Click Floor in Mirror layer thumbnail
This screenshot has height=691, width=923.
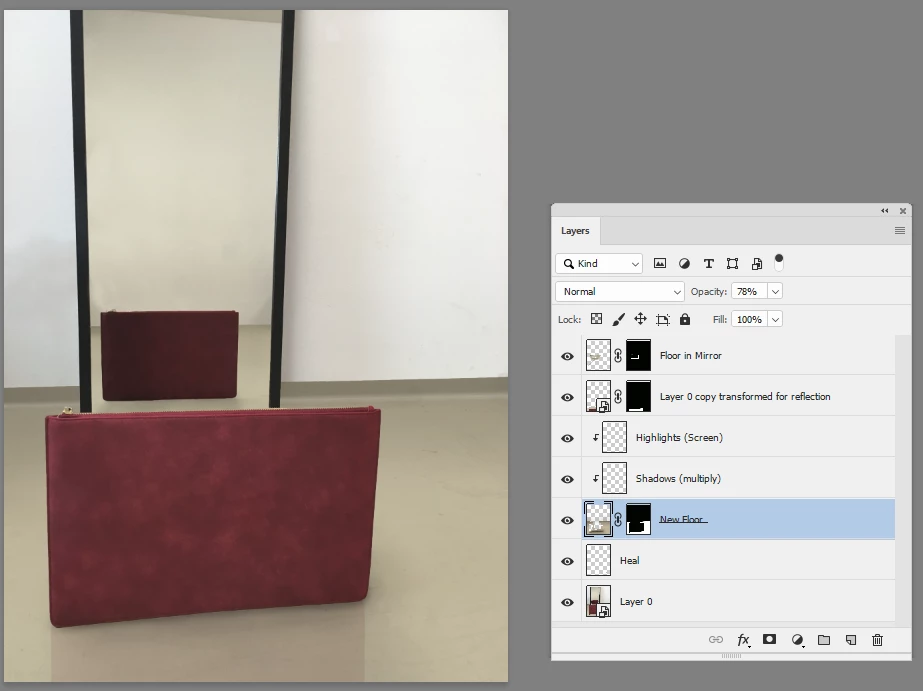[598, 356]
